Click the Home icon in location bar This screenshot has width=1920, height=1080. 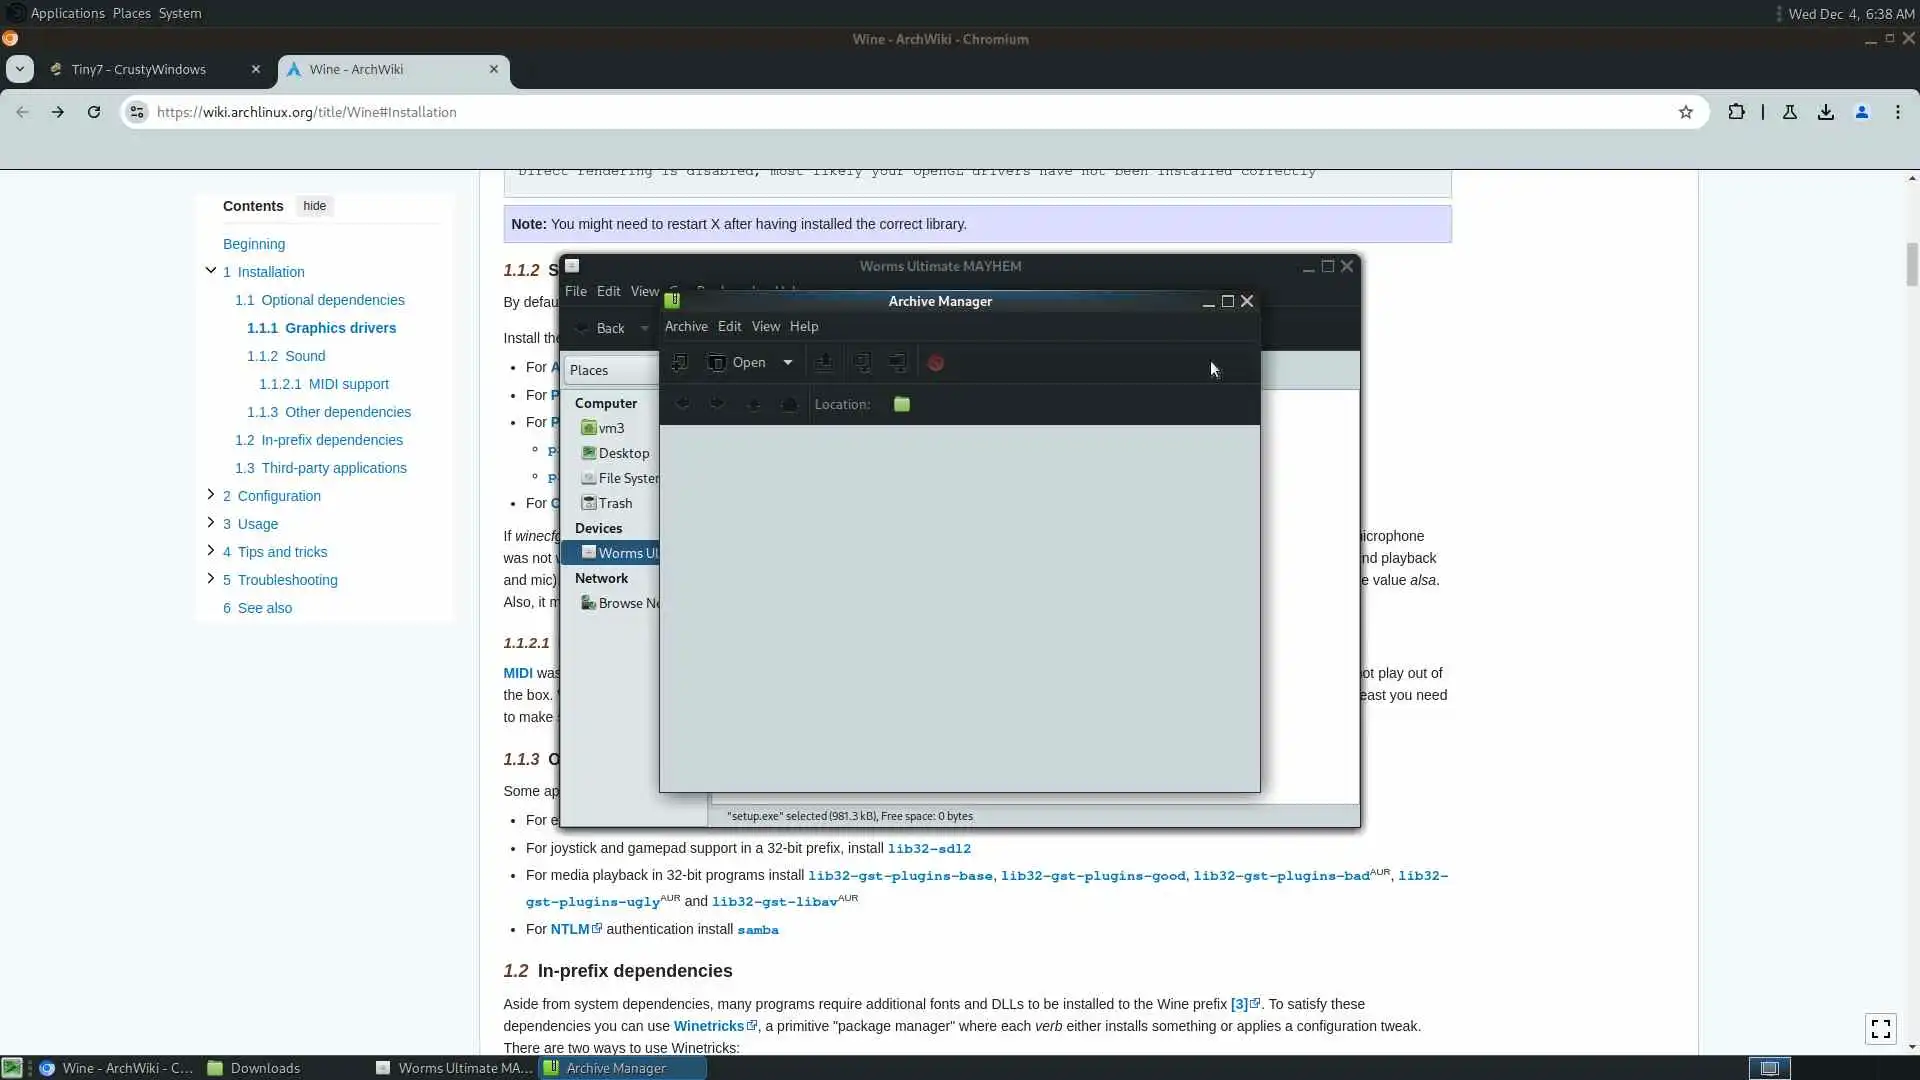(x=789, y=404)
